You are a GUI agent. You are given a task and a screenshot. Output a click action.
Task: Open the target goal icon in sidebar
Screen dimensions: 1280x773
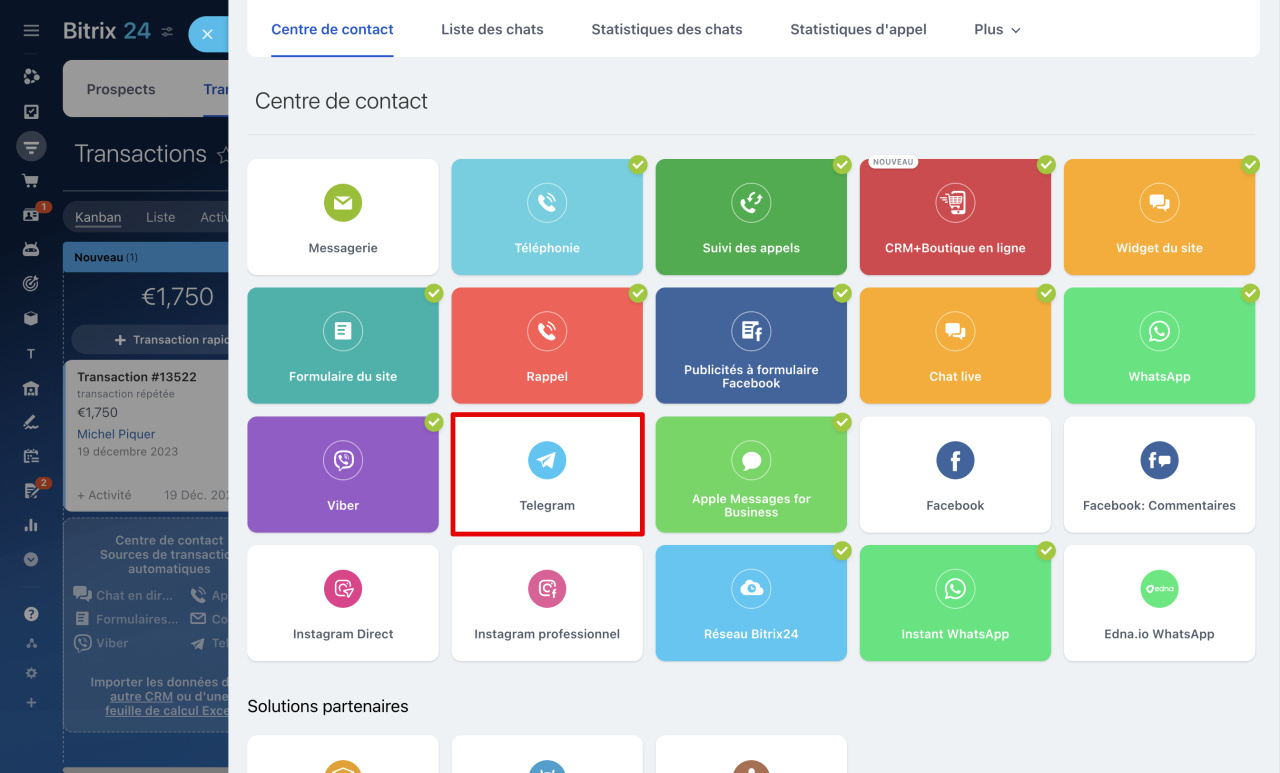pos(31,284)
